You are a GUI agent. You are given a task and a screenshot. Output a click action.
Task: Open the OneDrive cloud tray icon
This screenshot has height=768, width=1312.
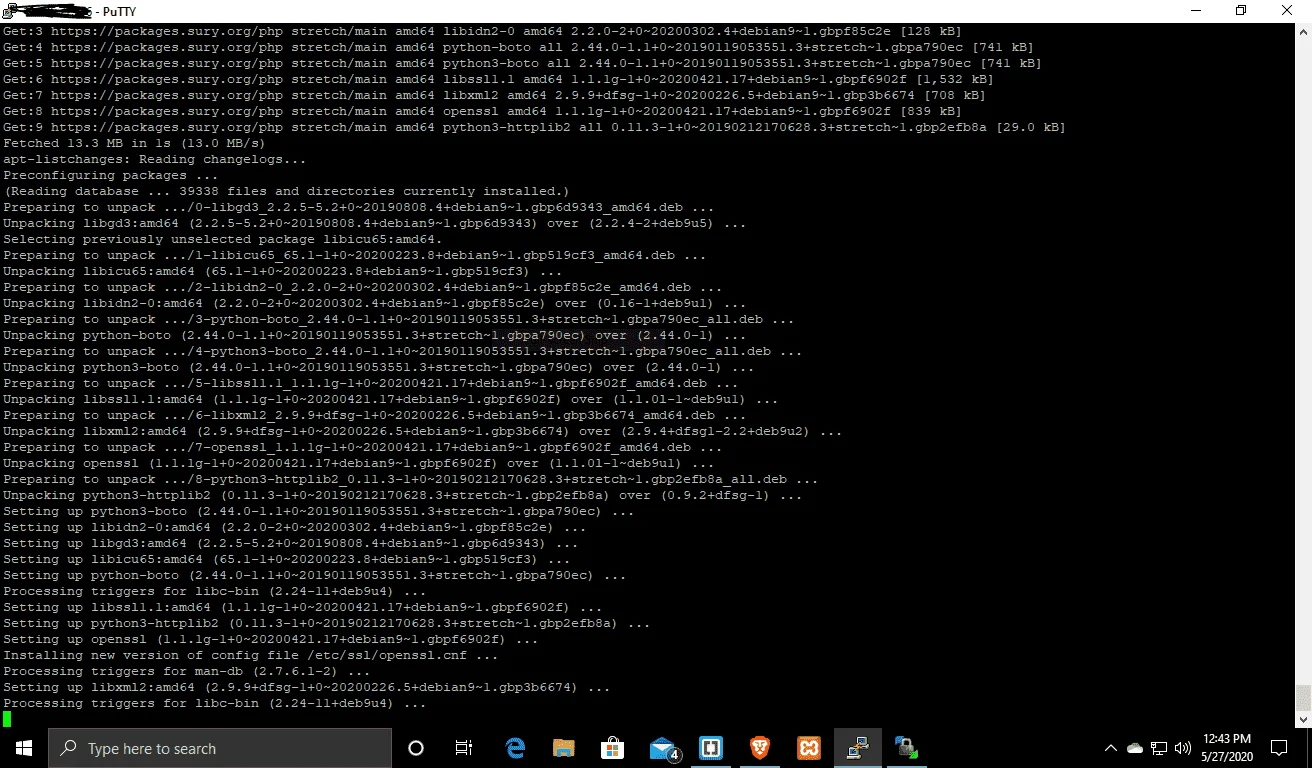(x=1135, y=748)
